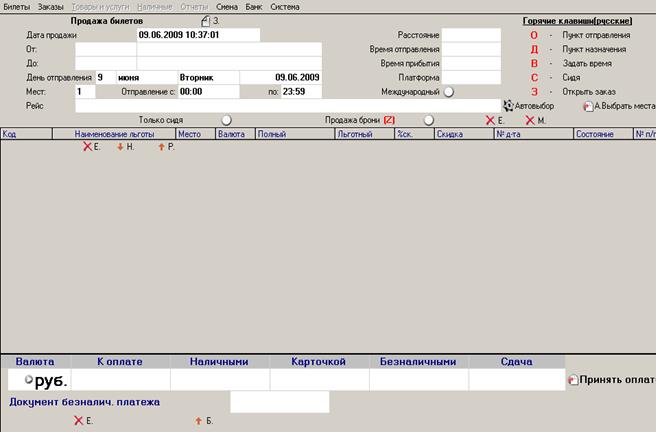Click the down arrow icon labeled Н.

[x=120, y=147]
